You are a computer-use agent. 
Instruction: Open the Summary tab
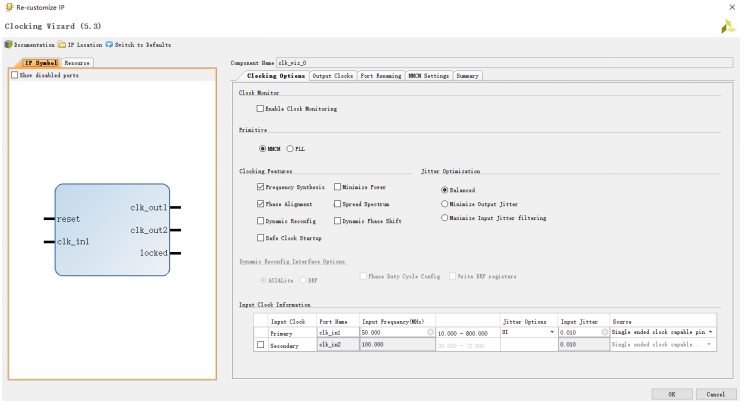pos(467,76)
